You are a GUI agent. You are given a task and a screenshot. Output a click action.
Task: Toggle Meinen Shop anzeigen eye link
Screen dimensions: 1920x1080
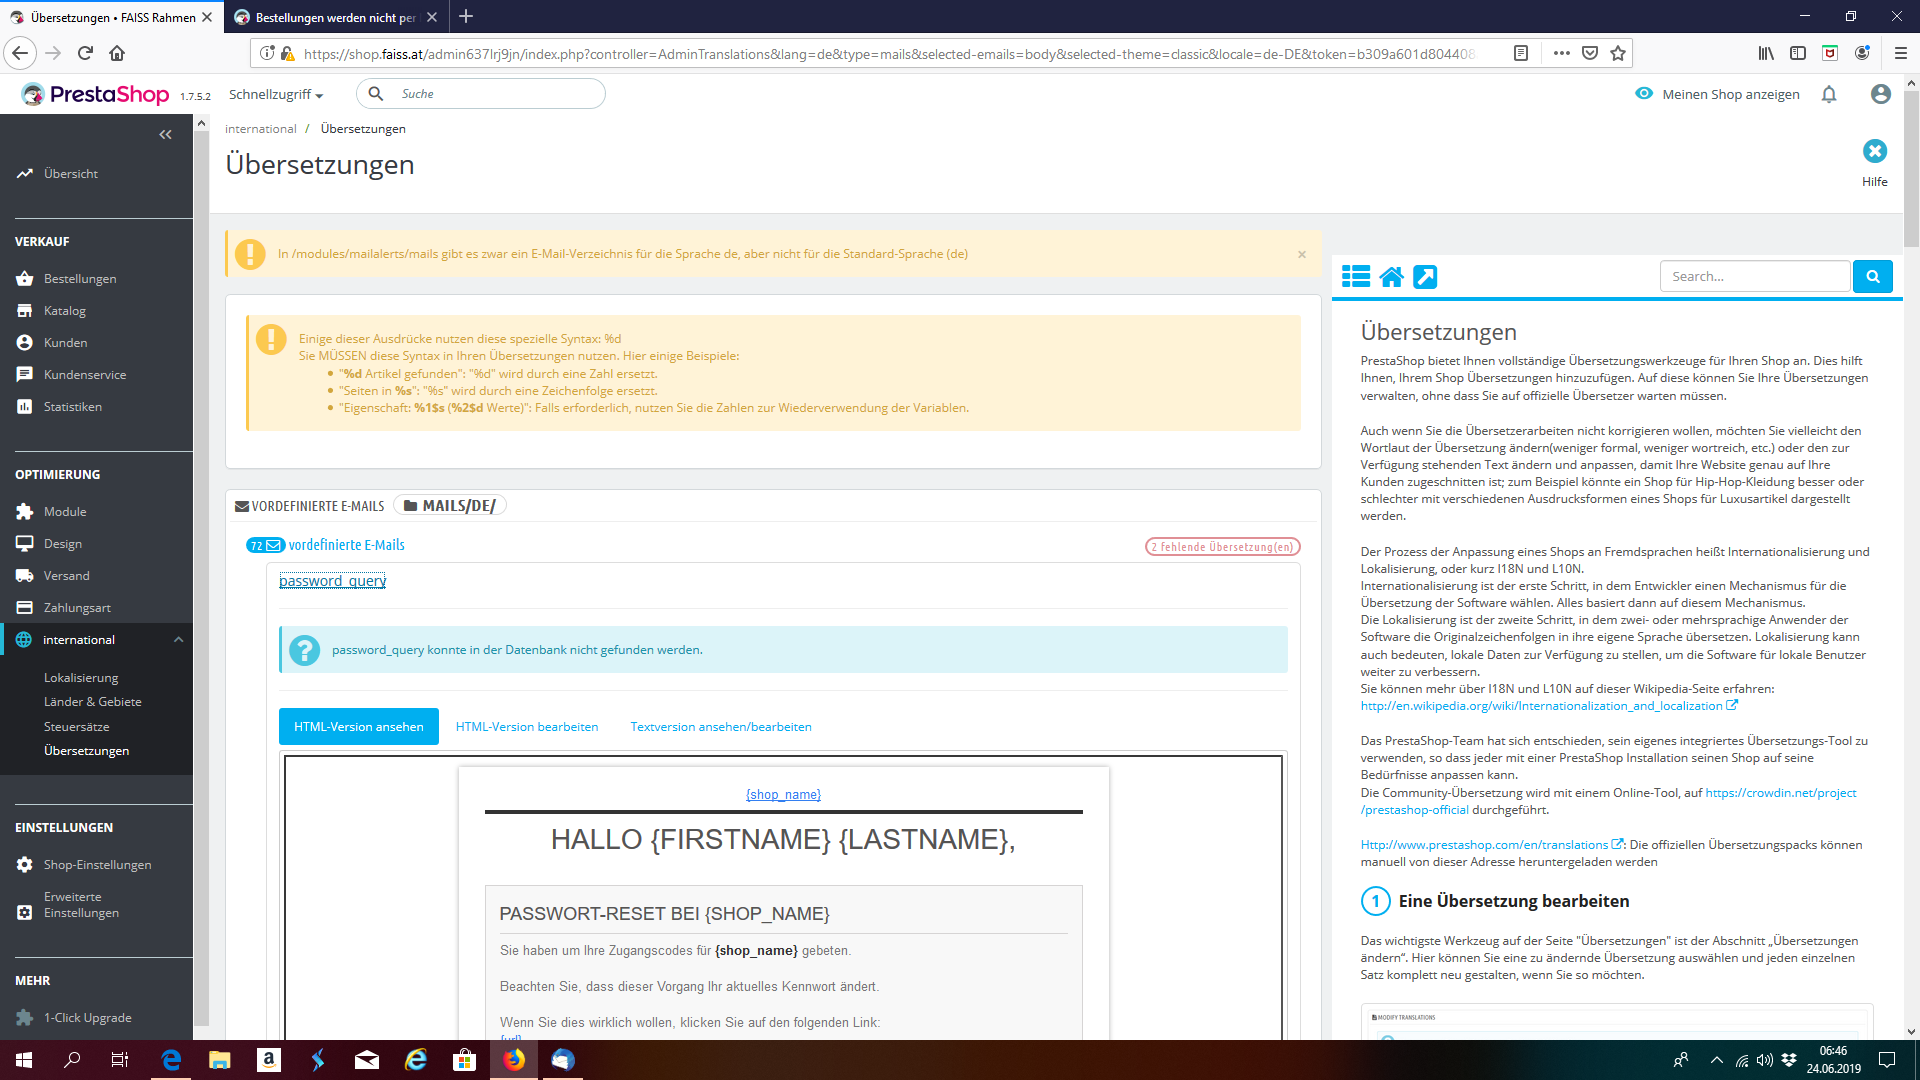pos(1717,94)
